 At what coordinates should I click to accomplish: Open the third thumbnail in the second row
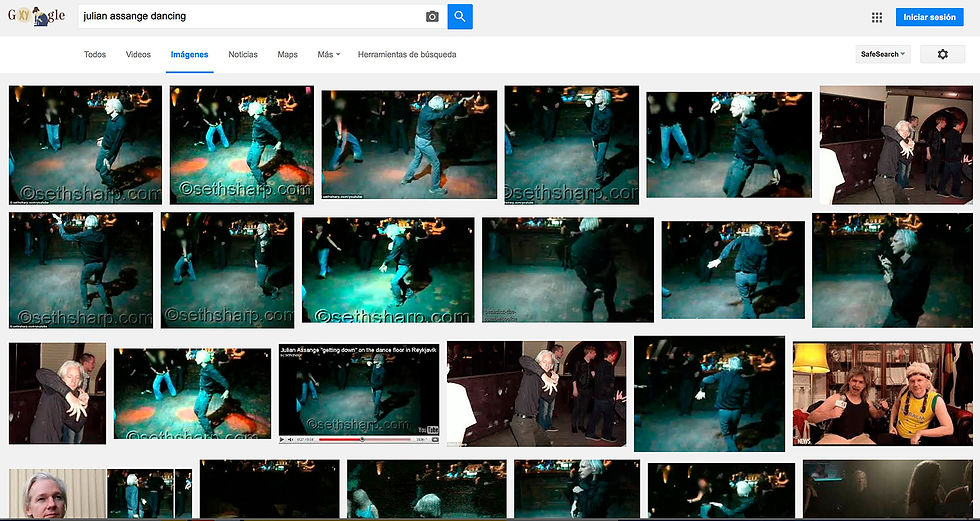coord(388,270)
